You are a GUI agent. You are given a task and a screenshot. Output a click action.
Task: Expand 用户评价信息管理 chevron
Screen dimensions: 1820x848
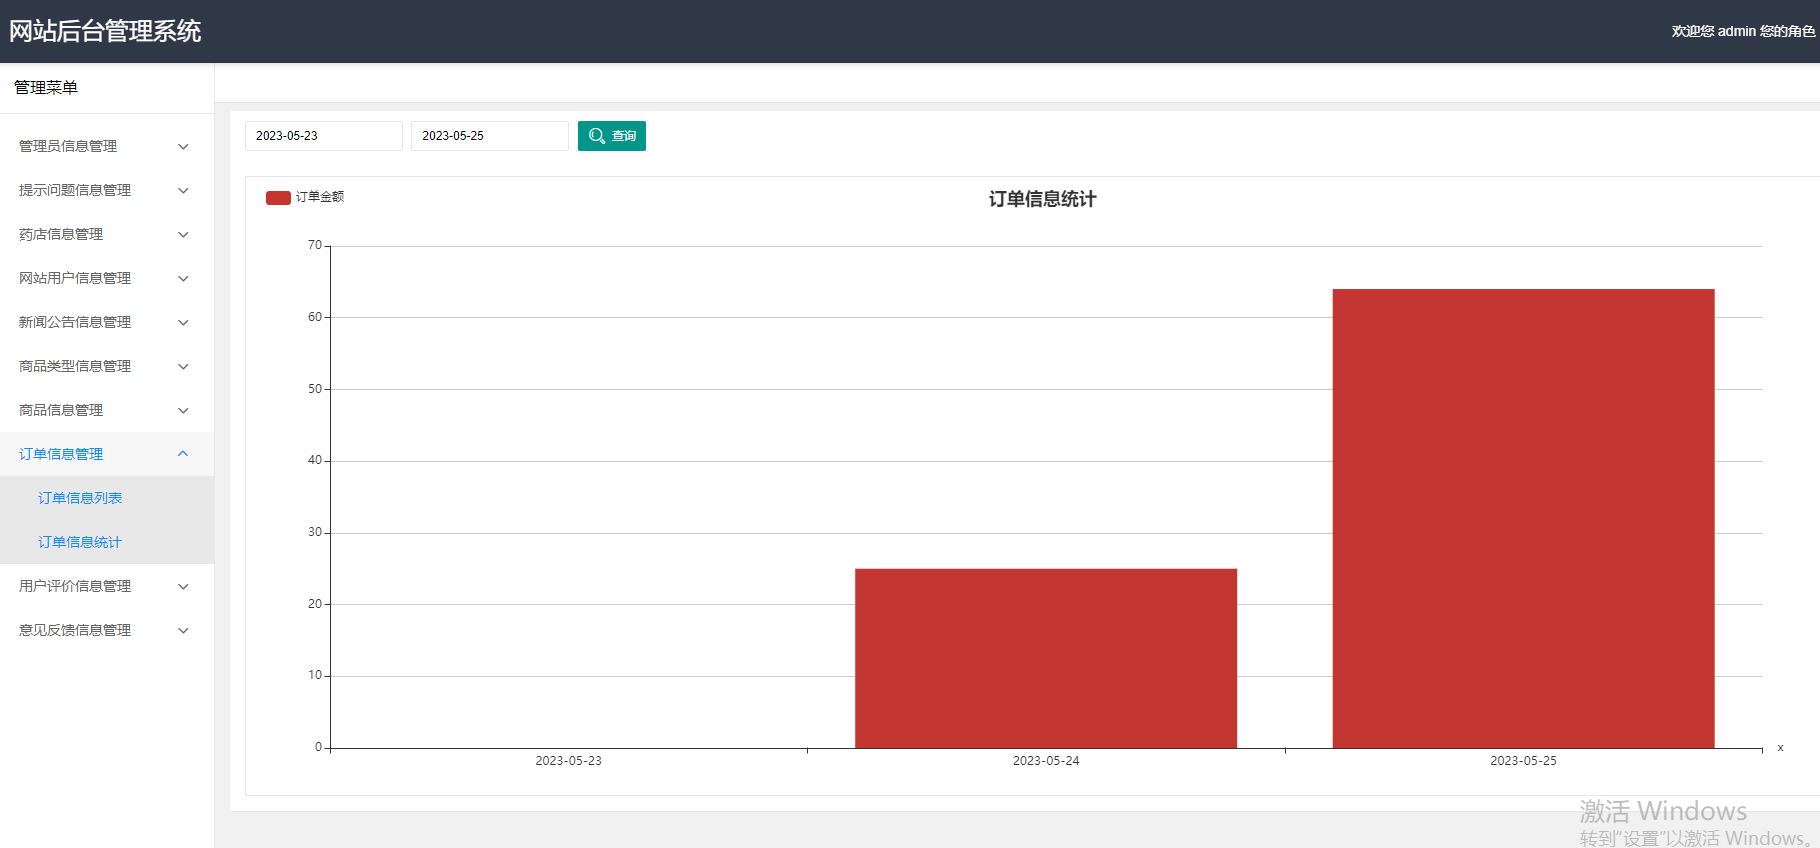(x=183, y=586)
